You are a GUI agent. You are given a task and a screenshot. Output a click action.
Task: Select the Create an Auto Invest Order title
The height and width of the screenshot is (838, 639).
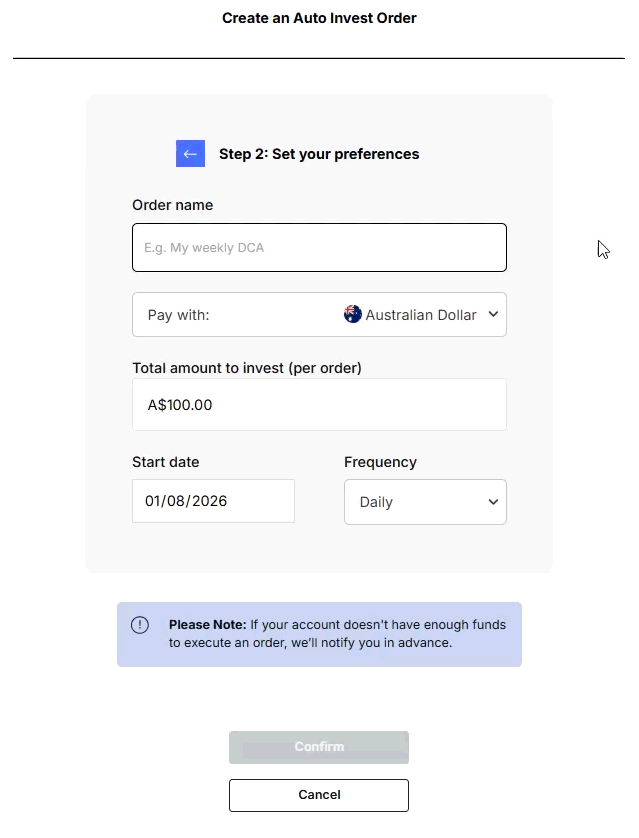coord(319,18)
